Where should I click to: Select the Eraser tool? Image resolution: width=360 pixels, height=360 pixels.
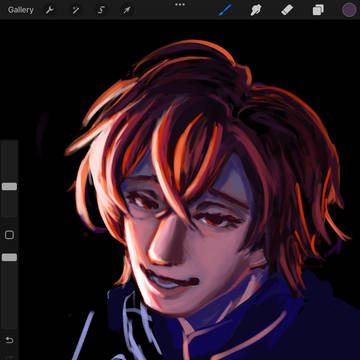[287, 10]
